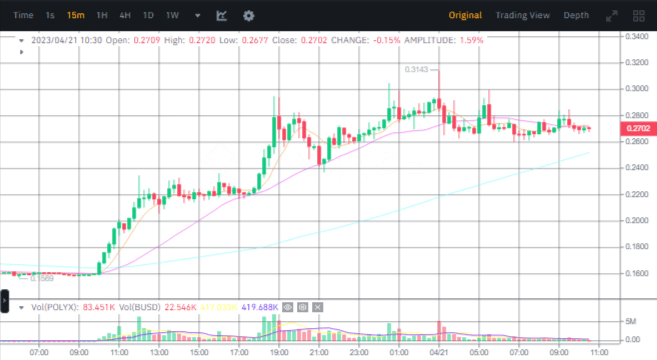Click the AMPLITUDE 1.59% value
The image size is (657, 360).
click(x=471, y=40)
